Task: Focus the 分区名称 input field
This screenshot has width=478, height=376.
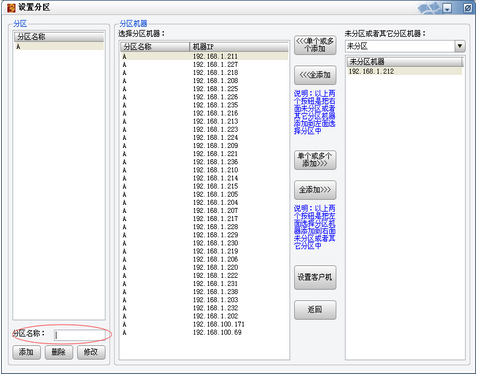Action: tap(79, 335)
